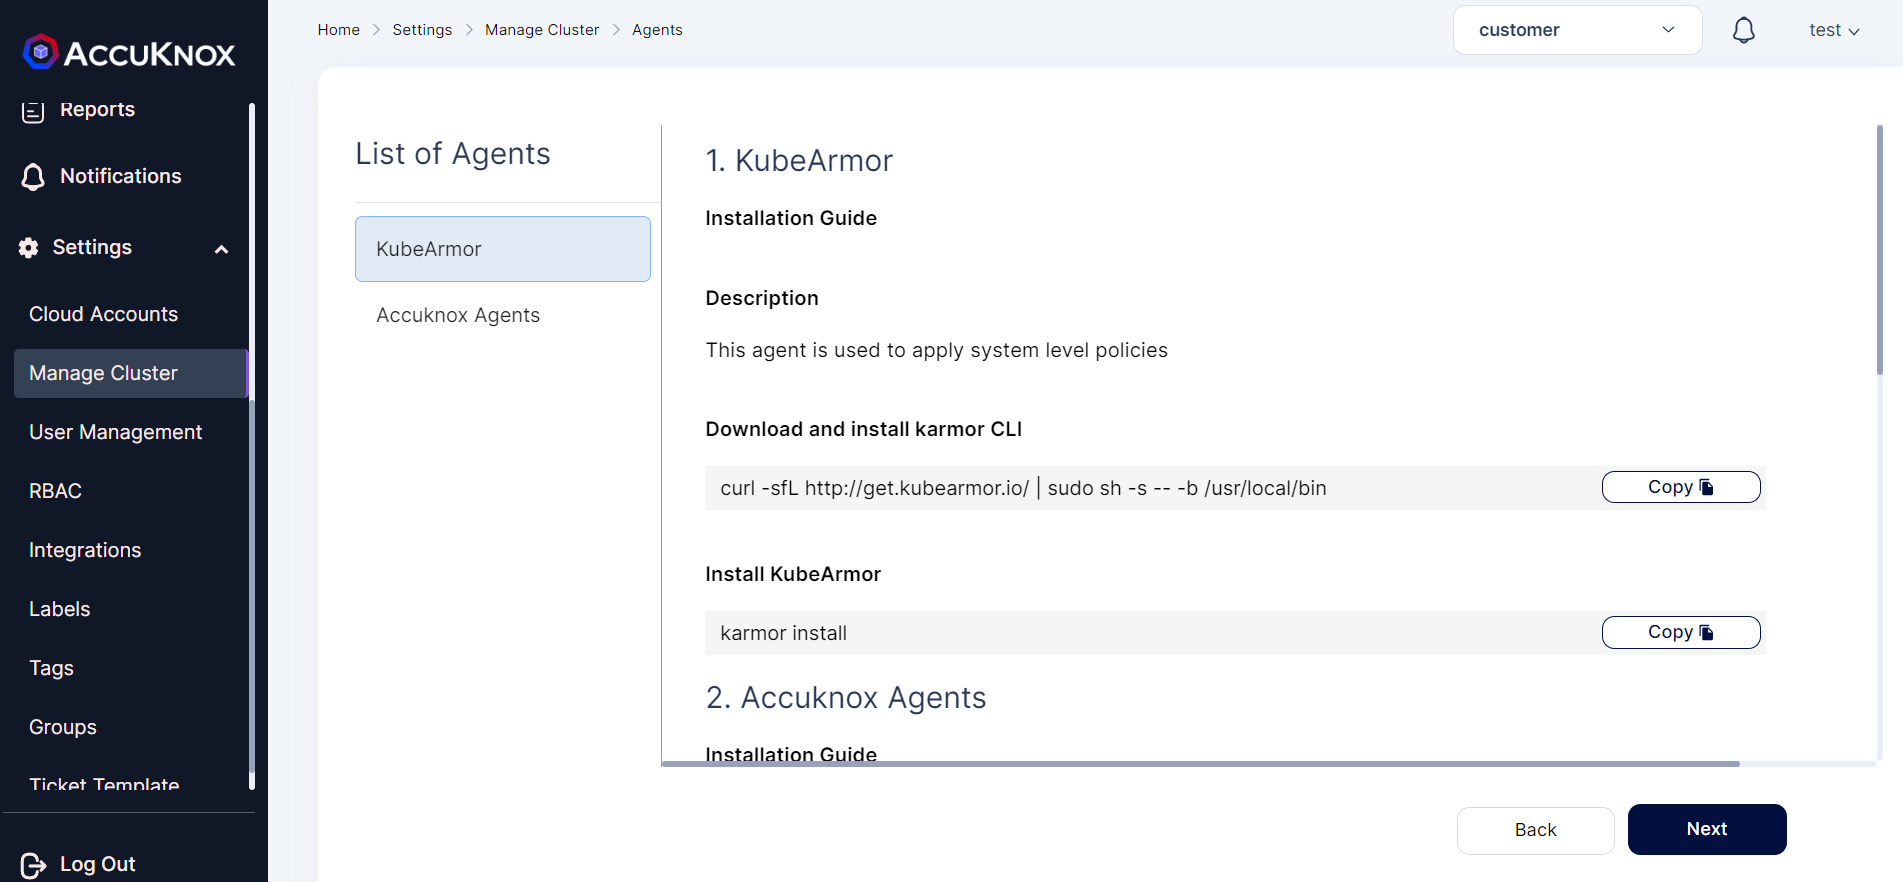Screen dimensions: 1903x882
Task: Click Agents breadcrumb
Action: point(657,30)
